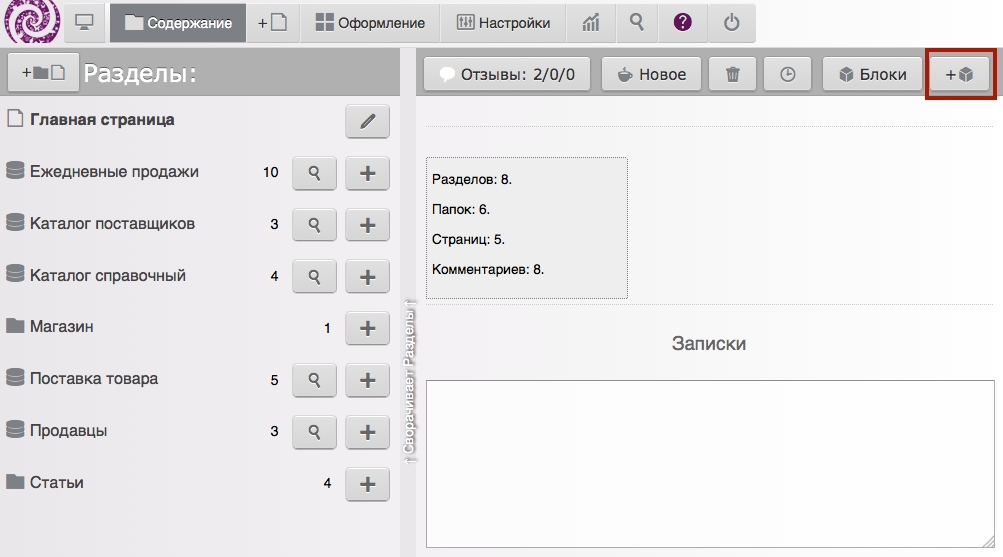This screenshot has height=557, width=1003.
Task: Click the power logout icon
Action: (732, 22)
